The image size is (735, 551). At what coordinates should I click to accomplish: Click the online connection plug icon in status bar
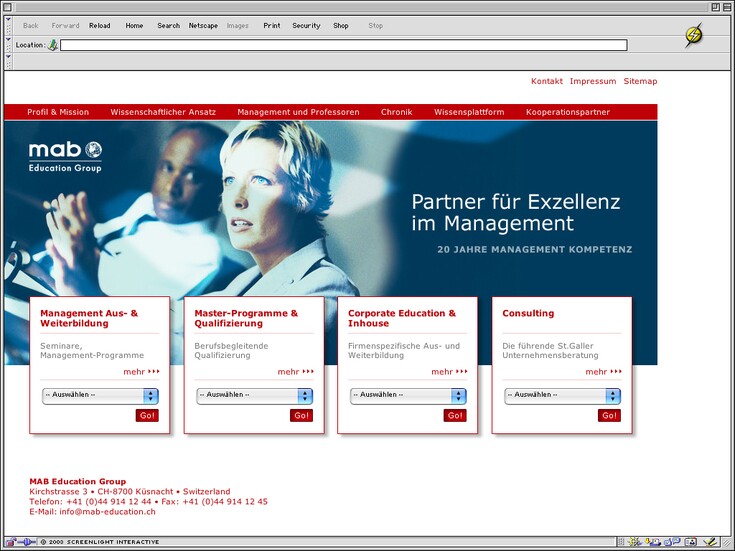(26, 542)
